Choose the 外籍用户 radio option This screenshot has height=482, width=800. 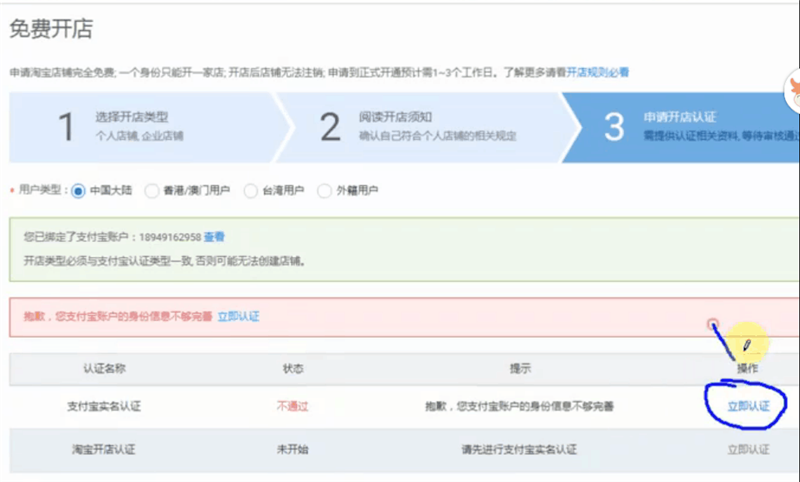click(x=324, y=191)
